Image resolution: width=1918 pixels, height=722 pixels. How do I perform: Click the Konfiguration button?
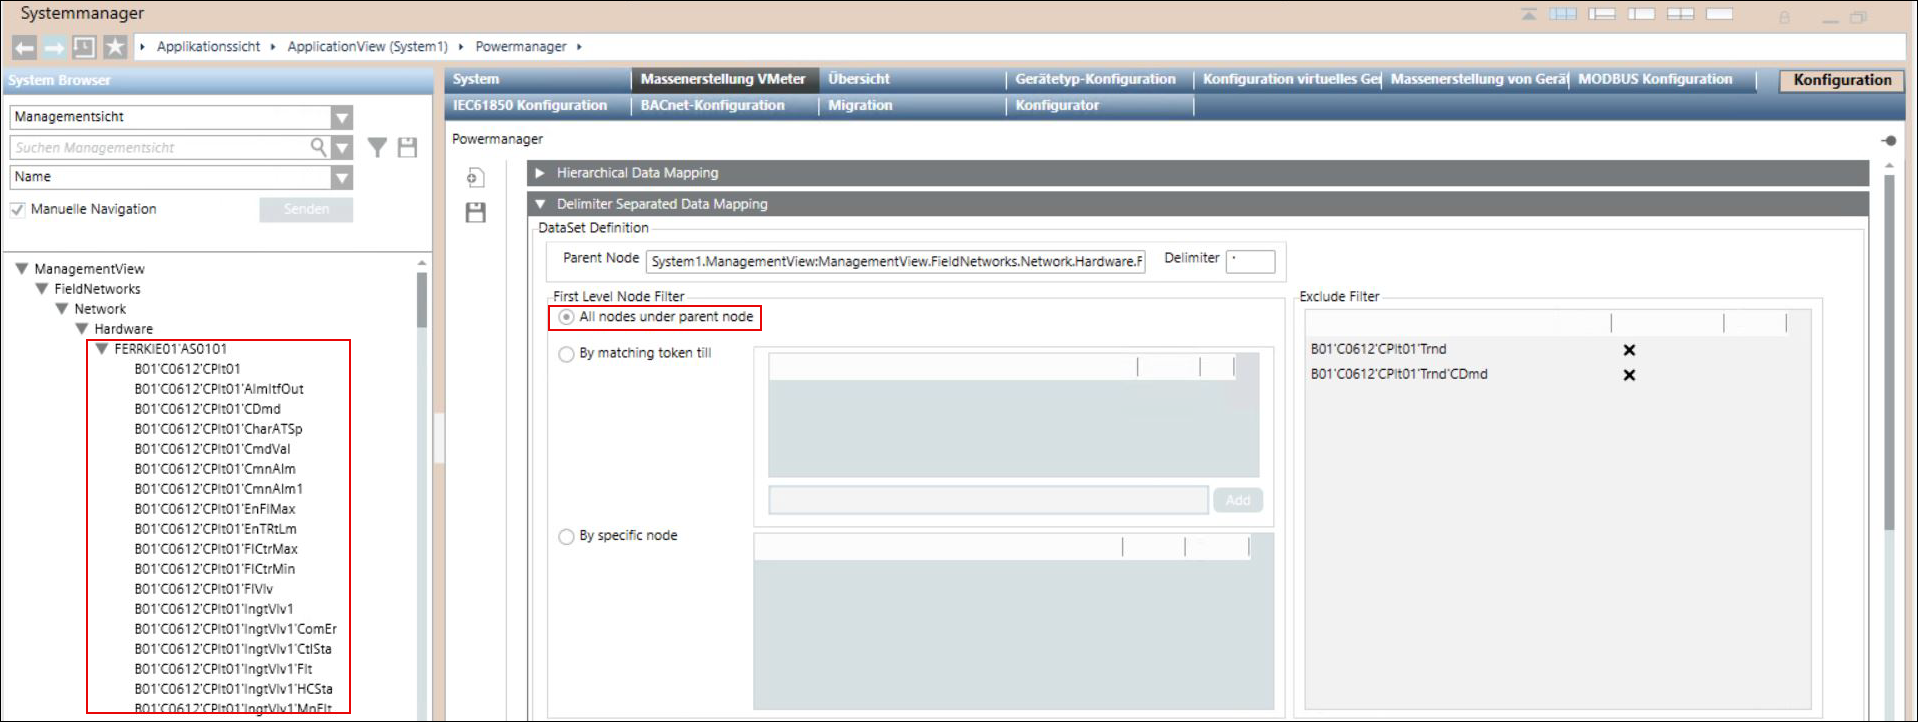(1841, 80)
